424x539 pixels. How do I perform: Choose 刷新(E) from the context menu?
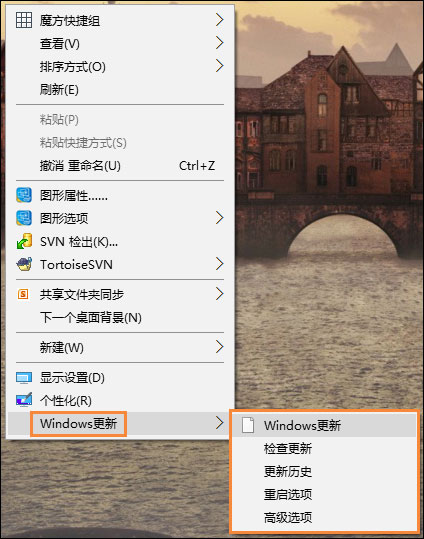click(x=120, y=89)
